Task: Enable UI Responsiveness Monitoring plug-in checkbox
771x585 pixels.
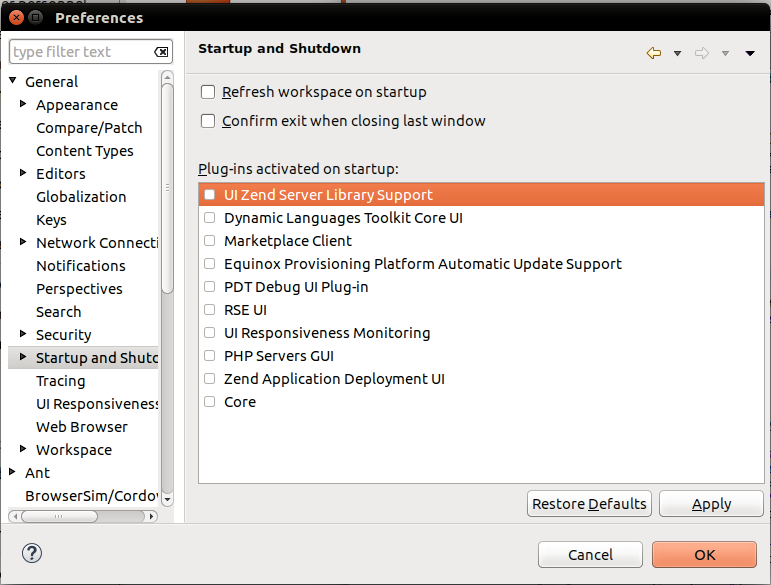Action: pos(210,333)
